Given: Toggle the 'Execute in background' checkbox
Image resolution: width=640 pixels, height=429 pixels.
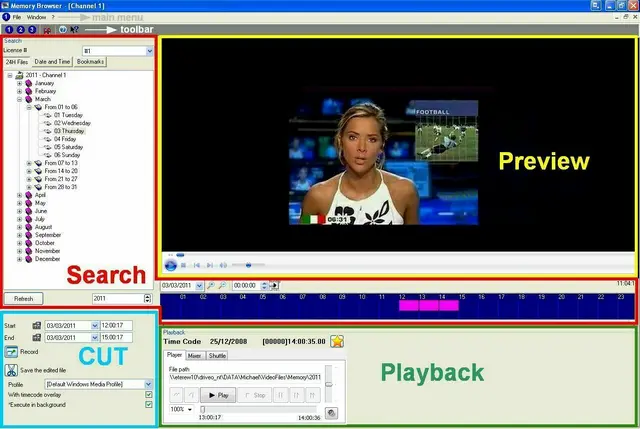Looking at the screenshot, I should pyautogui.click(x=149, y=405).
